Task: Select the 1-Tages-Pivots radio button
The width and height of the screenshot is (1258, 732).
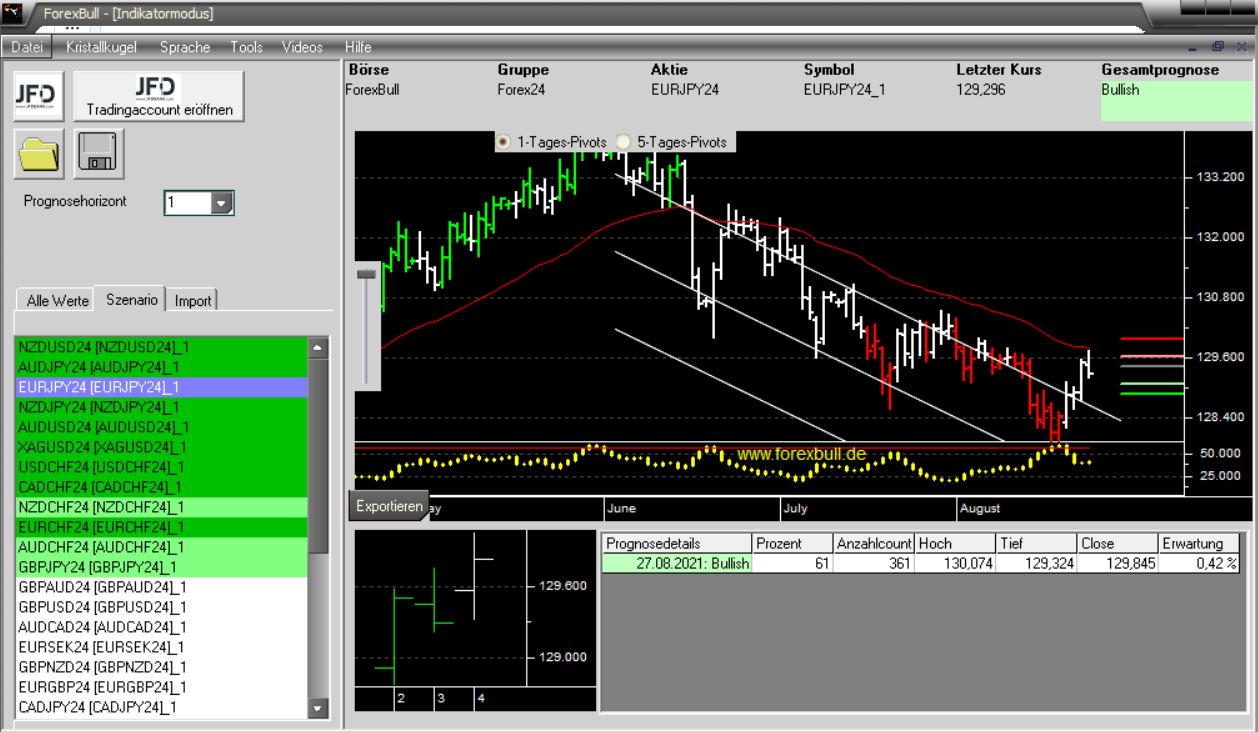Action: click(503, 143)
